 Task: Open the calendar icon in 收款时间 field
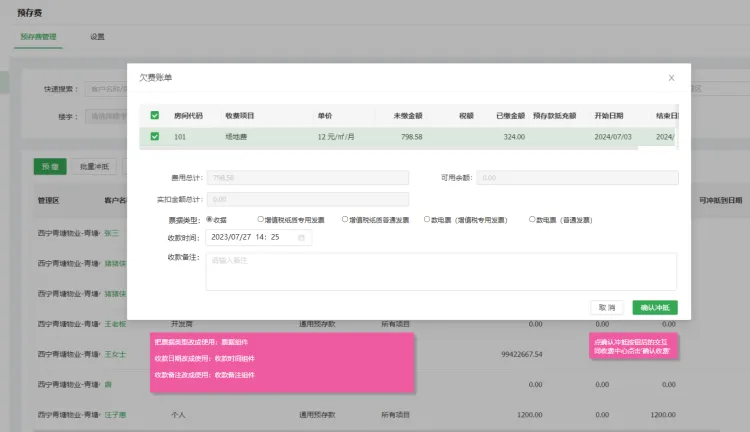click(301, 238)
